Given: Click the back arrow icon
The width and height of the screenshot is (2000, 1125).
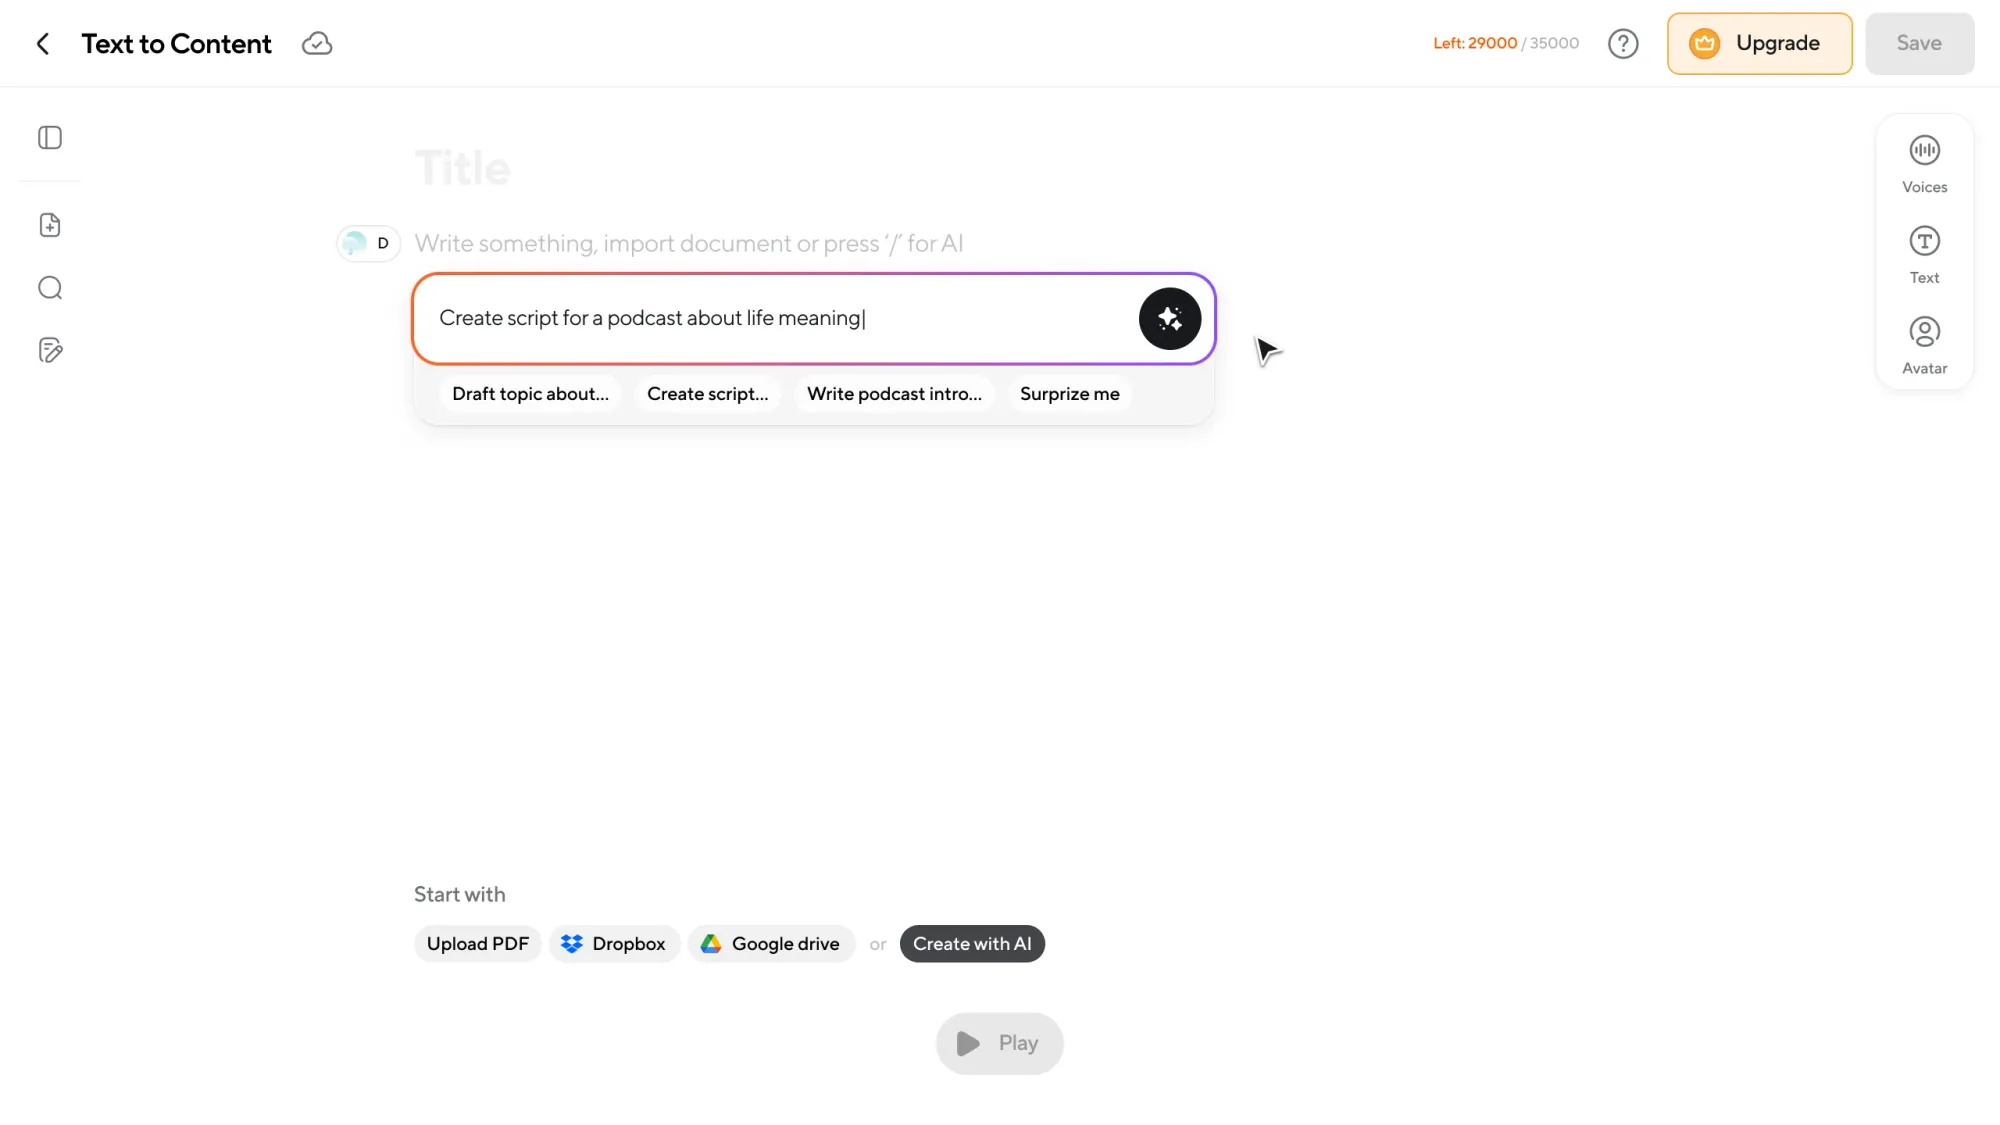Looking at the screenshot, I should tap(43, 44).
